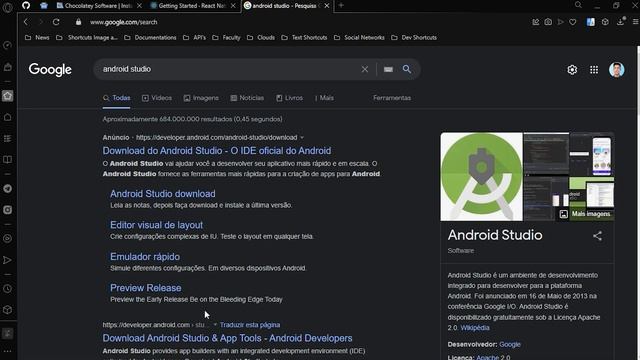The width and height of the screenshot is (640, 360).
Task: Open the Faculty bookmarks folder
Action: click(227, 38)
